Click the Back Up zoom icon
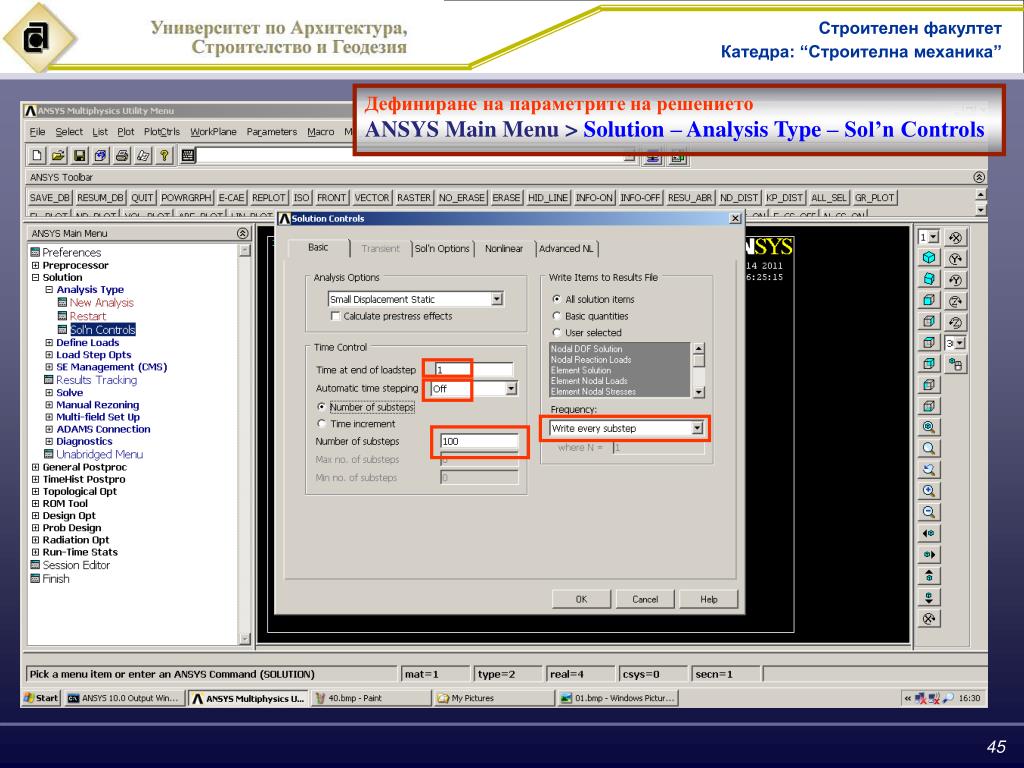The width and height of the screenshot is (1024, 768). 929,470
